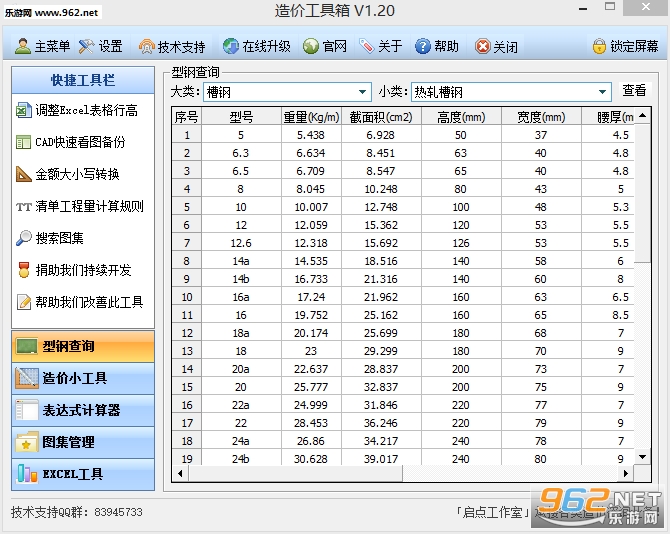Click the horizontal scrollbar left arrow
This screenshot has width=670, height=534.
pos(180,473)
